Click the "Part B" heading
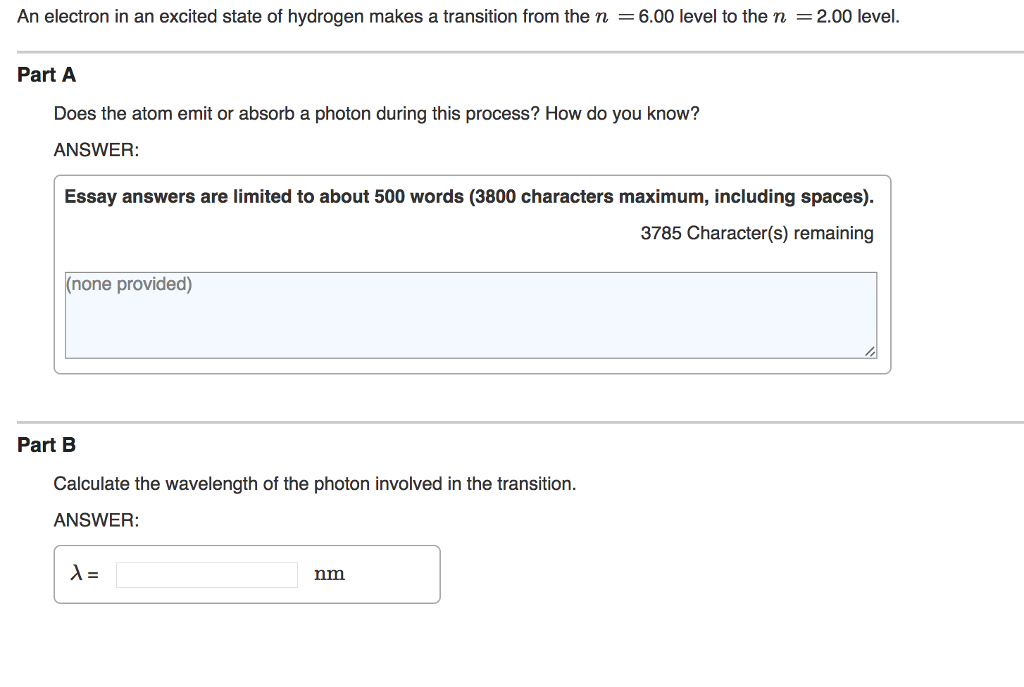The width and height of the screenshot is (1024, 687). point(46,445)
